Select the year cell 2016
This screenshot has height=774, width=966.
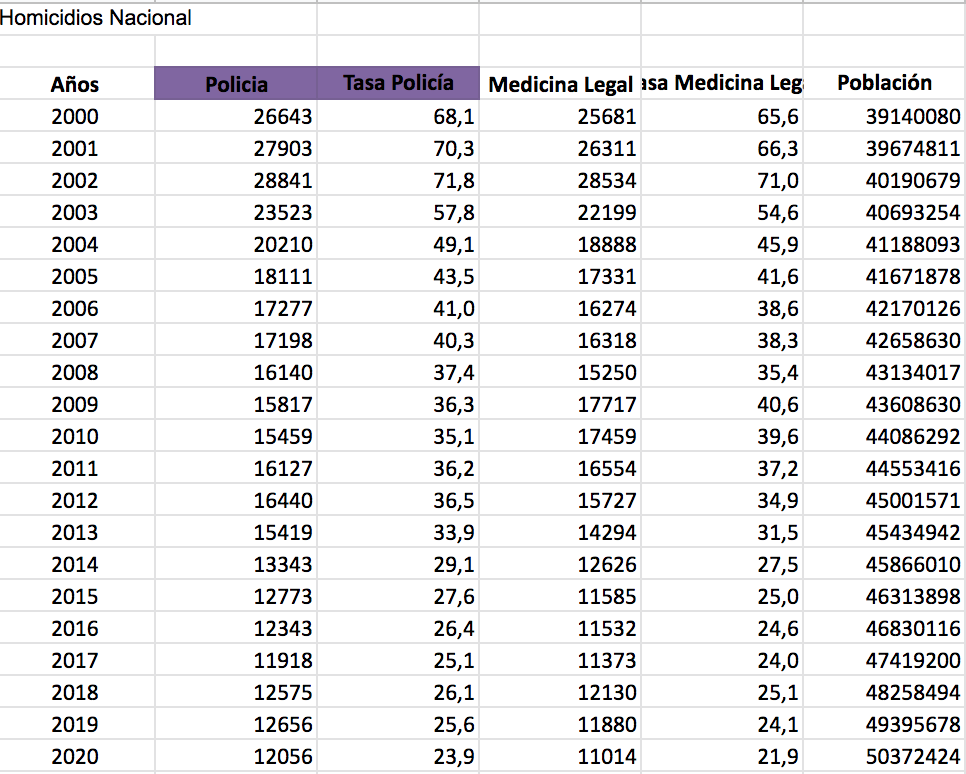click(75, 629)
